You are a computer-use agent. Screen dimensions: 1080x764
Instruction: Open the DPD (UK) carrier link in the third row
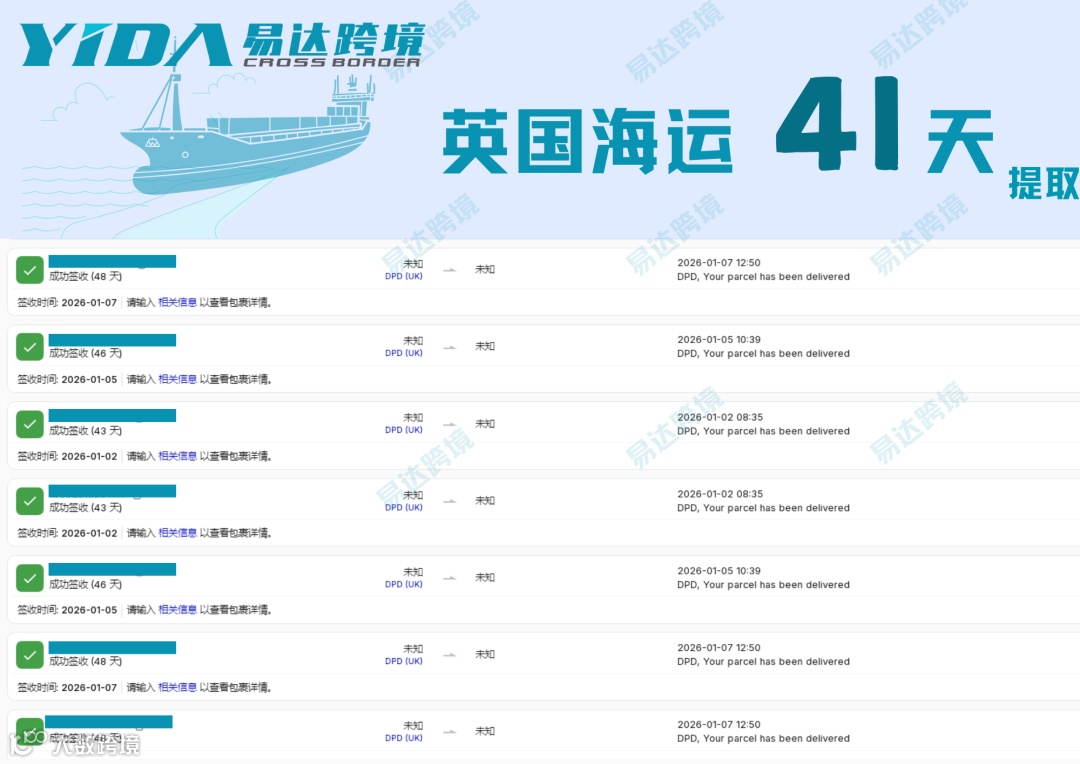[404, 430]
